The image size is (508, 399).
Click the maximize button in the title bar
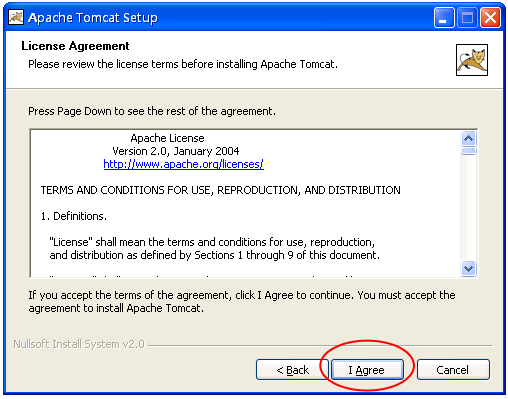pos(467,18)
